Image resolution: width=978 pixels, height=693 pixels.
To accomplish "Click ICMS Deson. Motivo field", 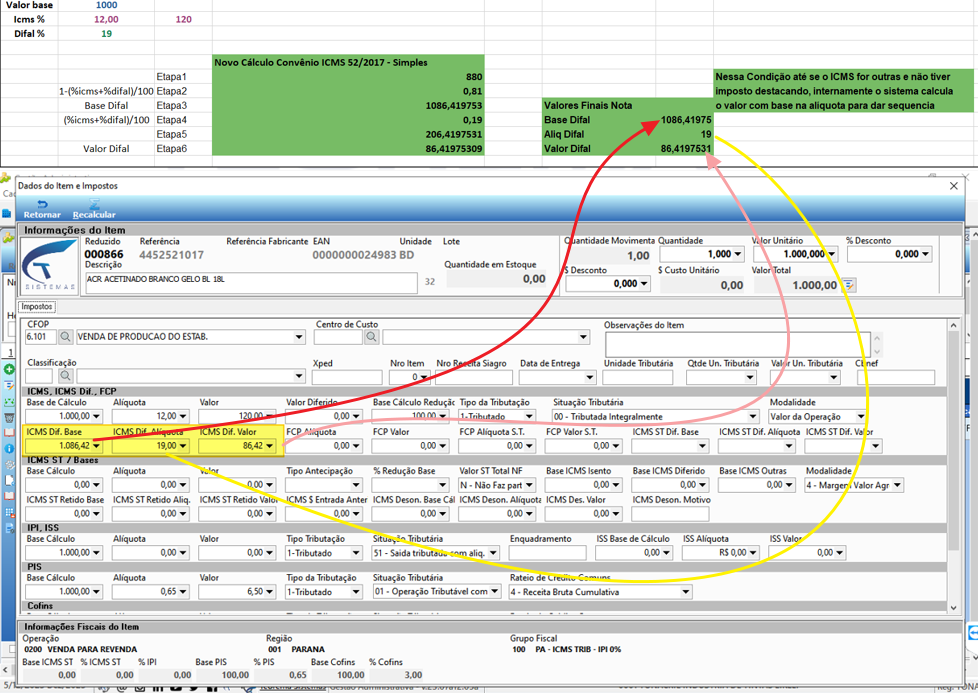I will click(x=671, y=514).
